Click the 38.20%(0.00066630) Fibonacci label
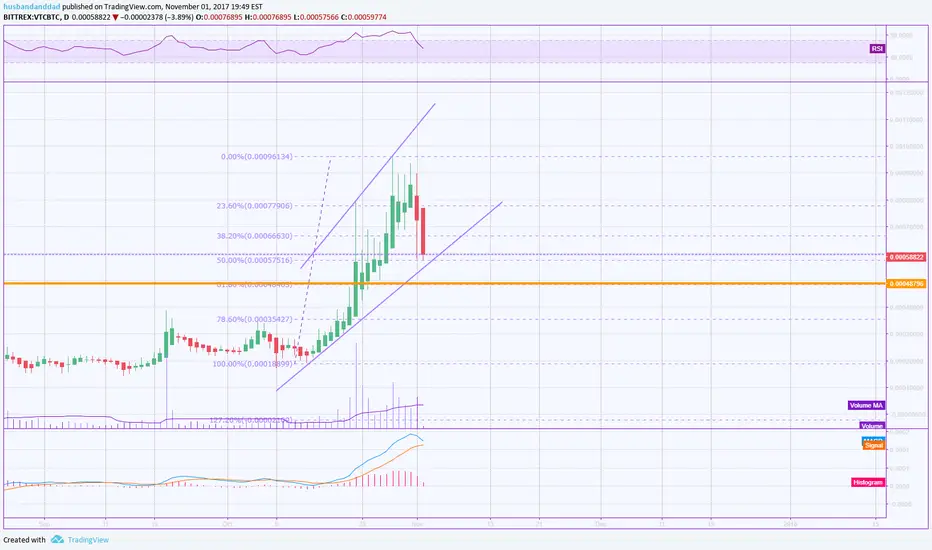 pos(254,235)
